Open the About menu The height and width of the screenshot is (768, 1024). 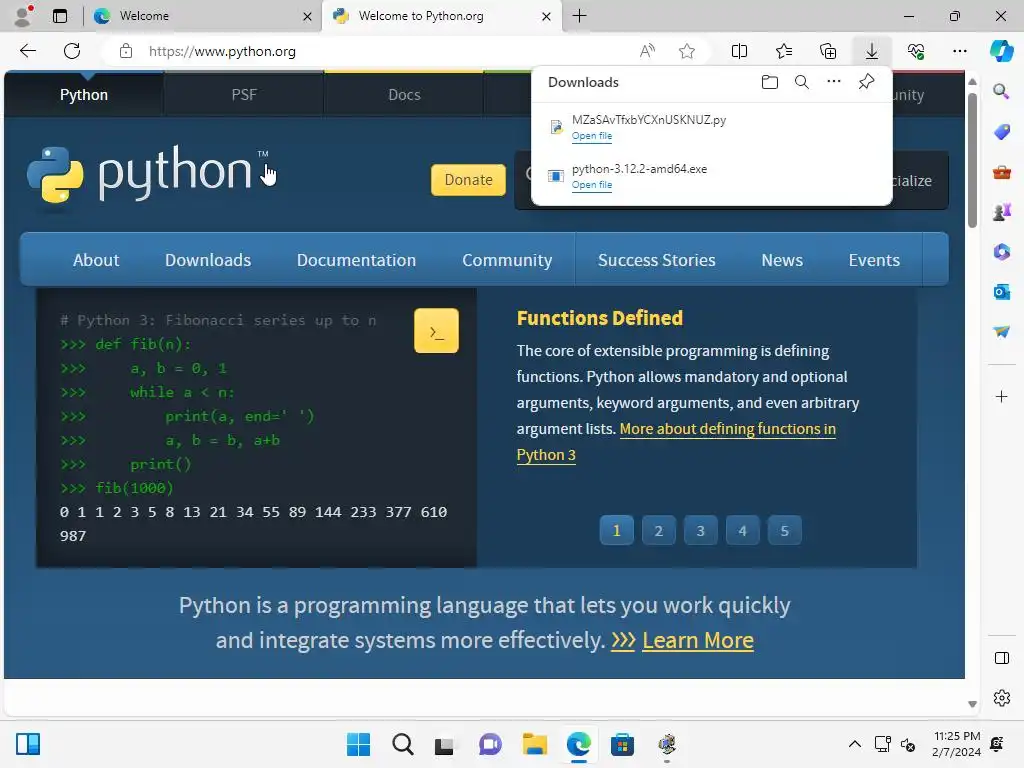[96, 260]
